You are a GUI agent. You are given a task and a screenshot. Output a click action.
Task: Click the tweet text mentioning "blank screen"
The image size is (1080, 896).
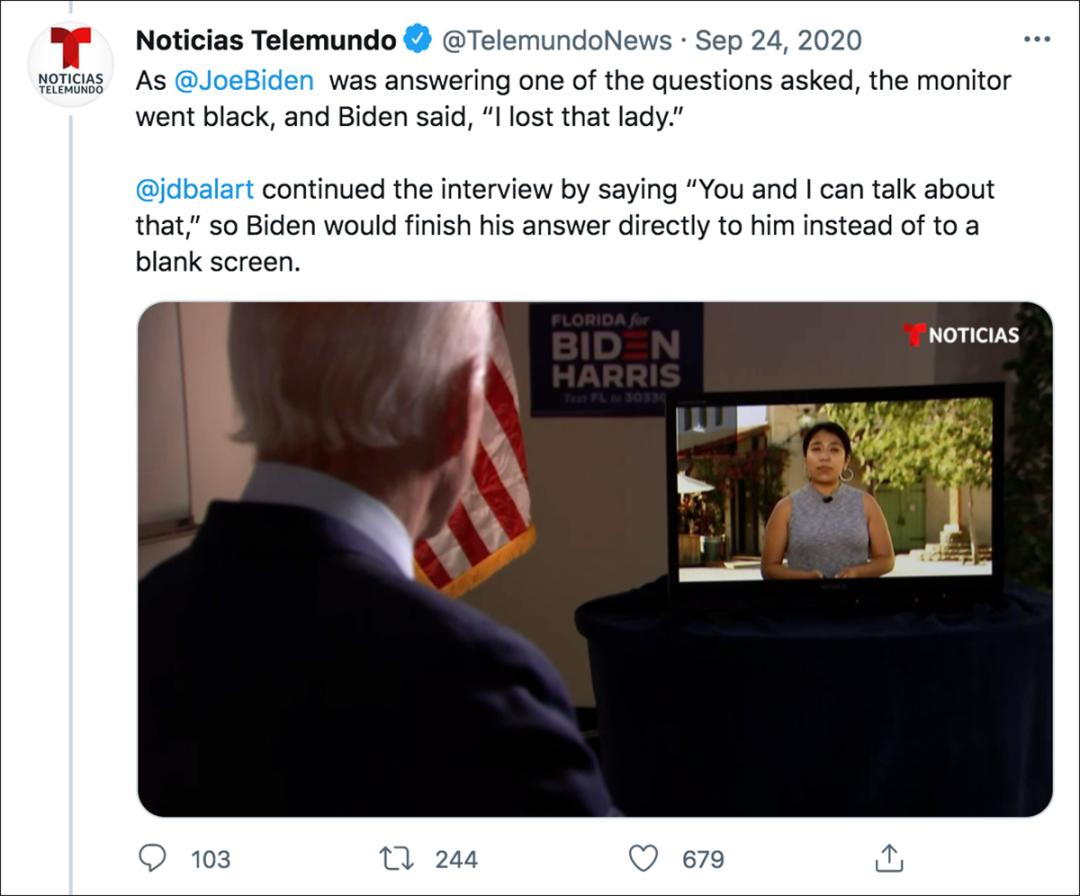click(x=218, y=261)
